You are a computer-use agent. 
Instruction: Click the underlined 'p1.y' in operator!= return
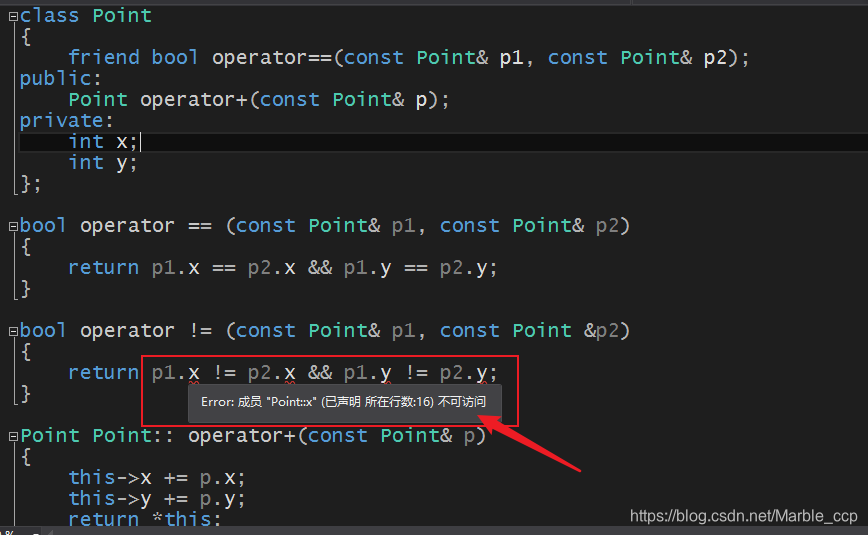pyautogui.click(x=368, y=373)
